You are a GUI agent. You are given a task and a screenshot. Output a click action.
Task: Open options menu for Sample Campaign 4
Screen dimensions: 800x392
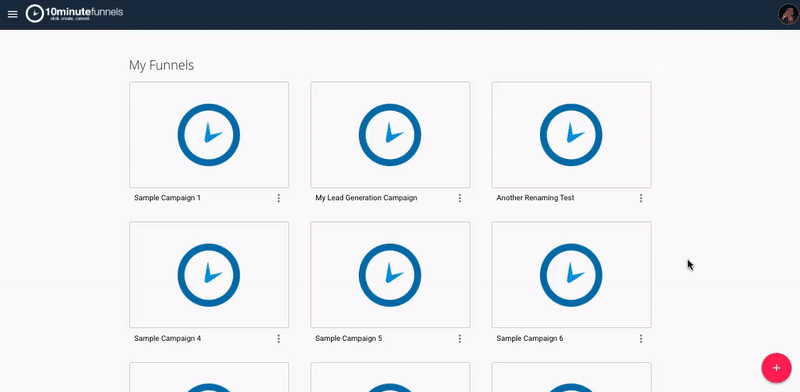click(279, 338)
